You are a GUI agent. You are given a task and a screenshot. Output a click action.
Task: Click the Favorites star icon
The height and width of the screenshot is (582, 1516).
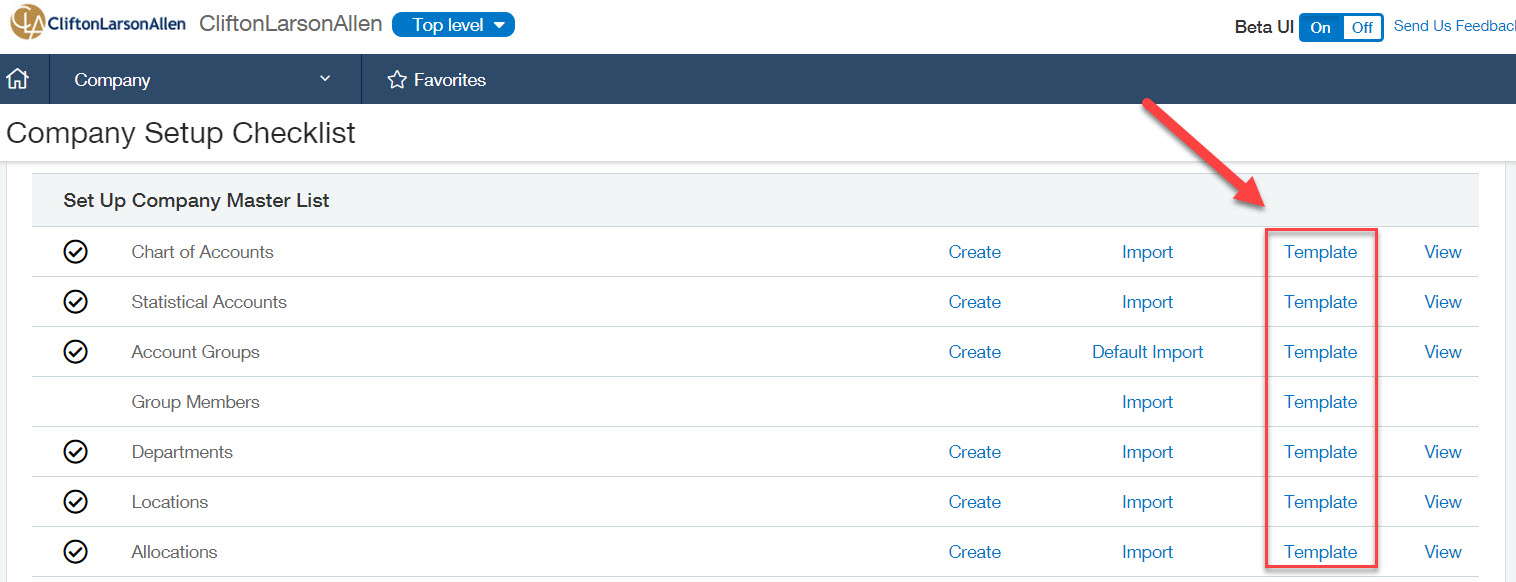pyautogui.click(x=397, y=80)
